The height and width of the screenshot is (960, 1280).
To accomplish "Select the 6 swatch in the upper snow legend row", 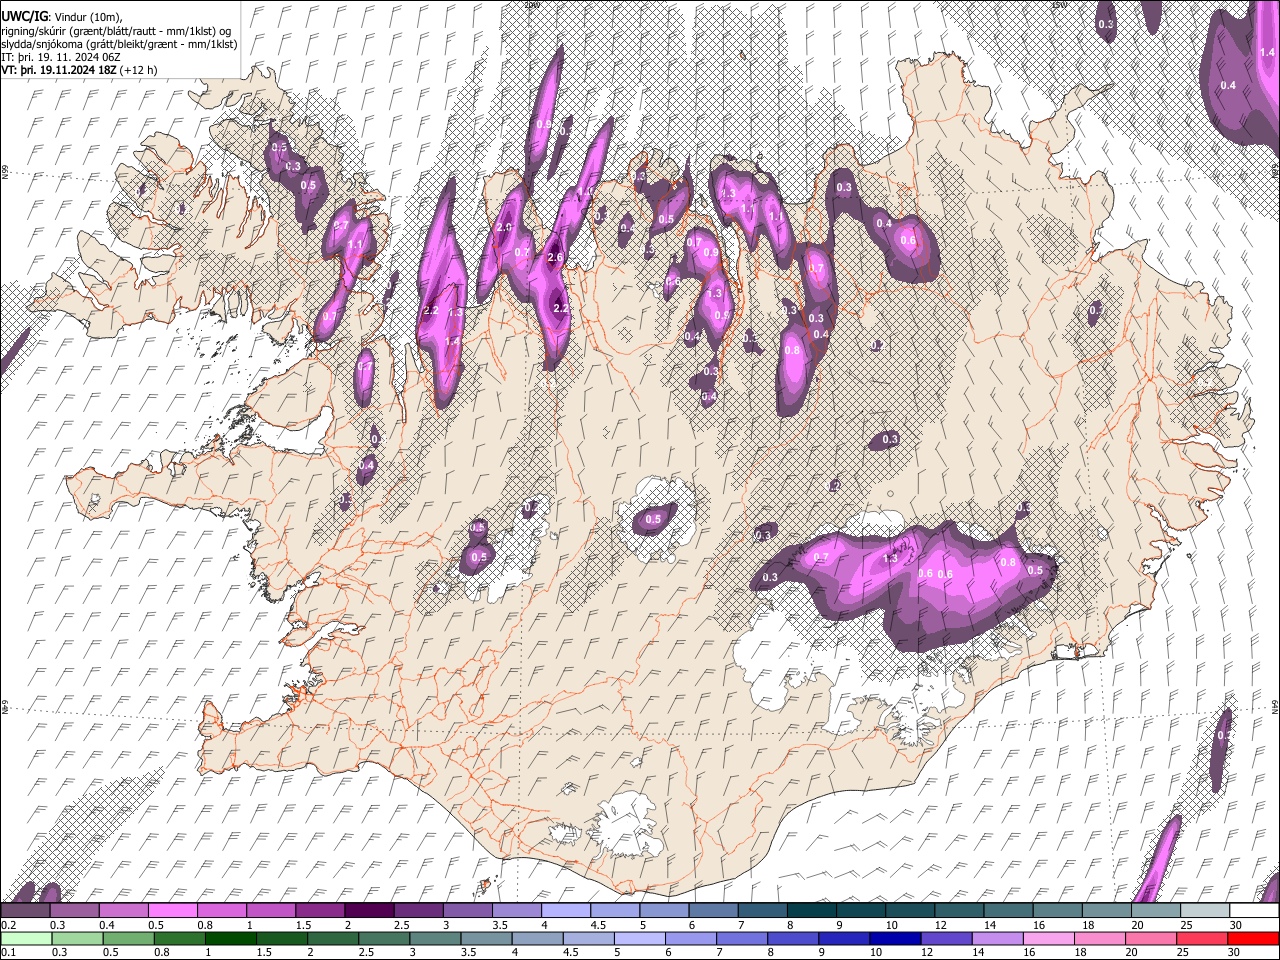I will (x=712, y=911).
